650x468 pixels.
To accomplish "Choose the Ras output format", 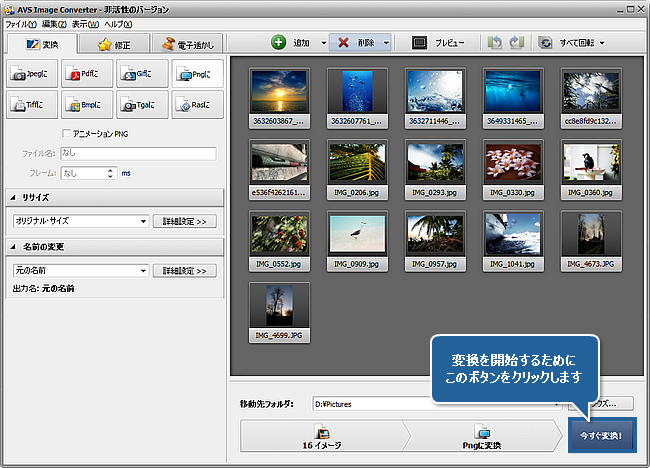I will click(196, 104).
